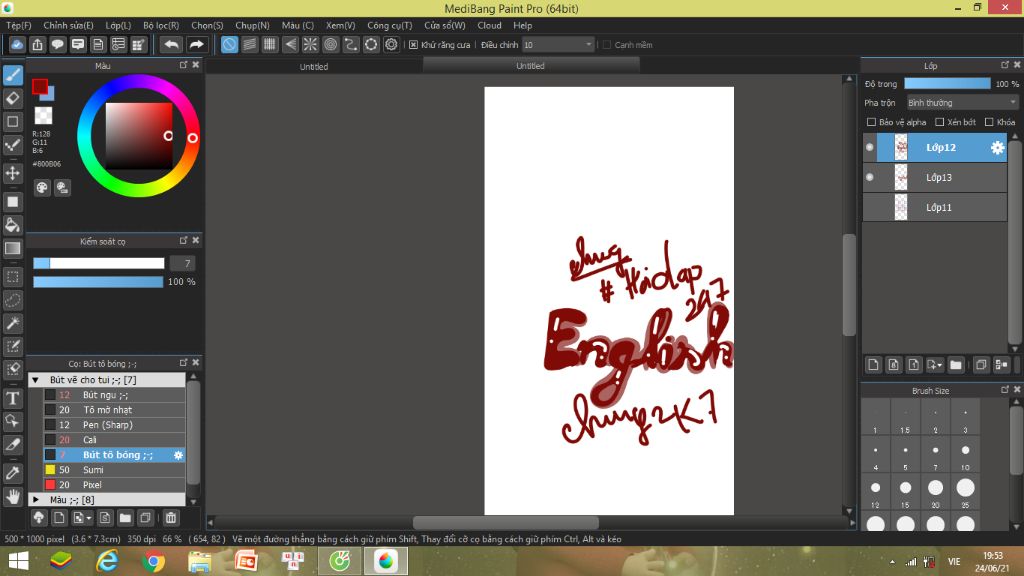Open add-layer-type dropdown in layer panel
This screenshot has height=576, width=1024.
click(935, 365)
